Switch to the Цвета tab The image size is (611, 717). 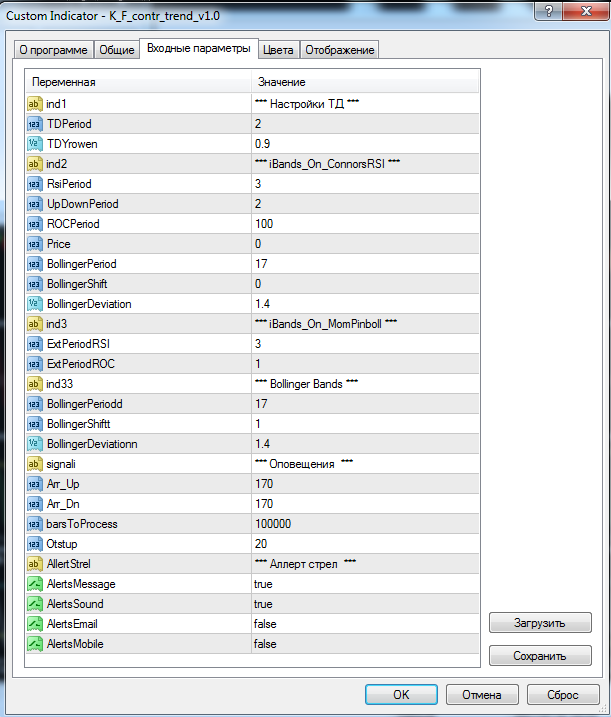278,50
